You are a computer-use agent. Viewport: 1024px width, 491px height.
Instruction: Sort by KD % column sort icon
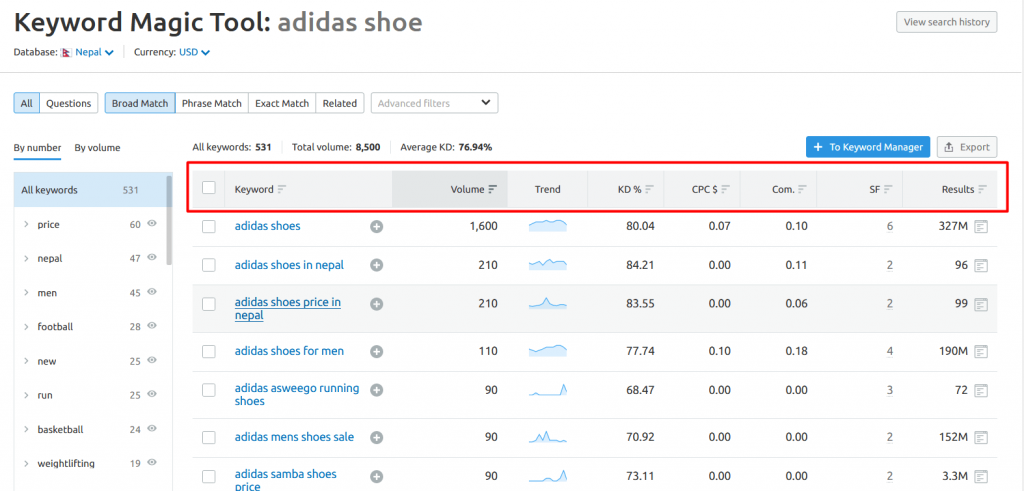pos(650,189)
